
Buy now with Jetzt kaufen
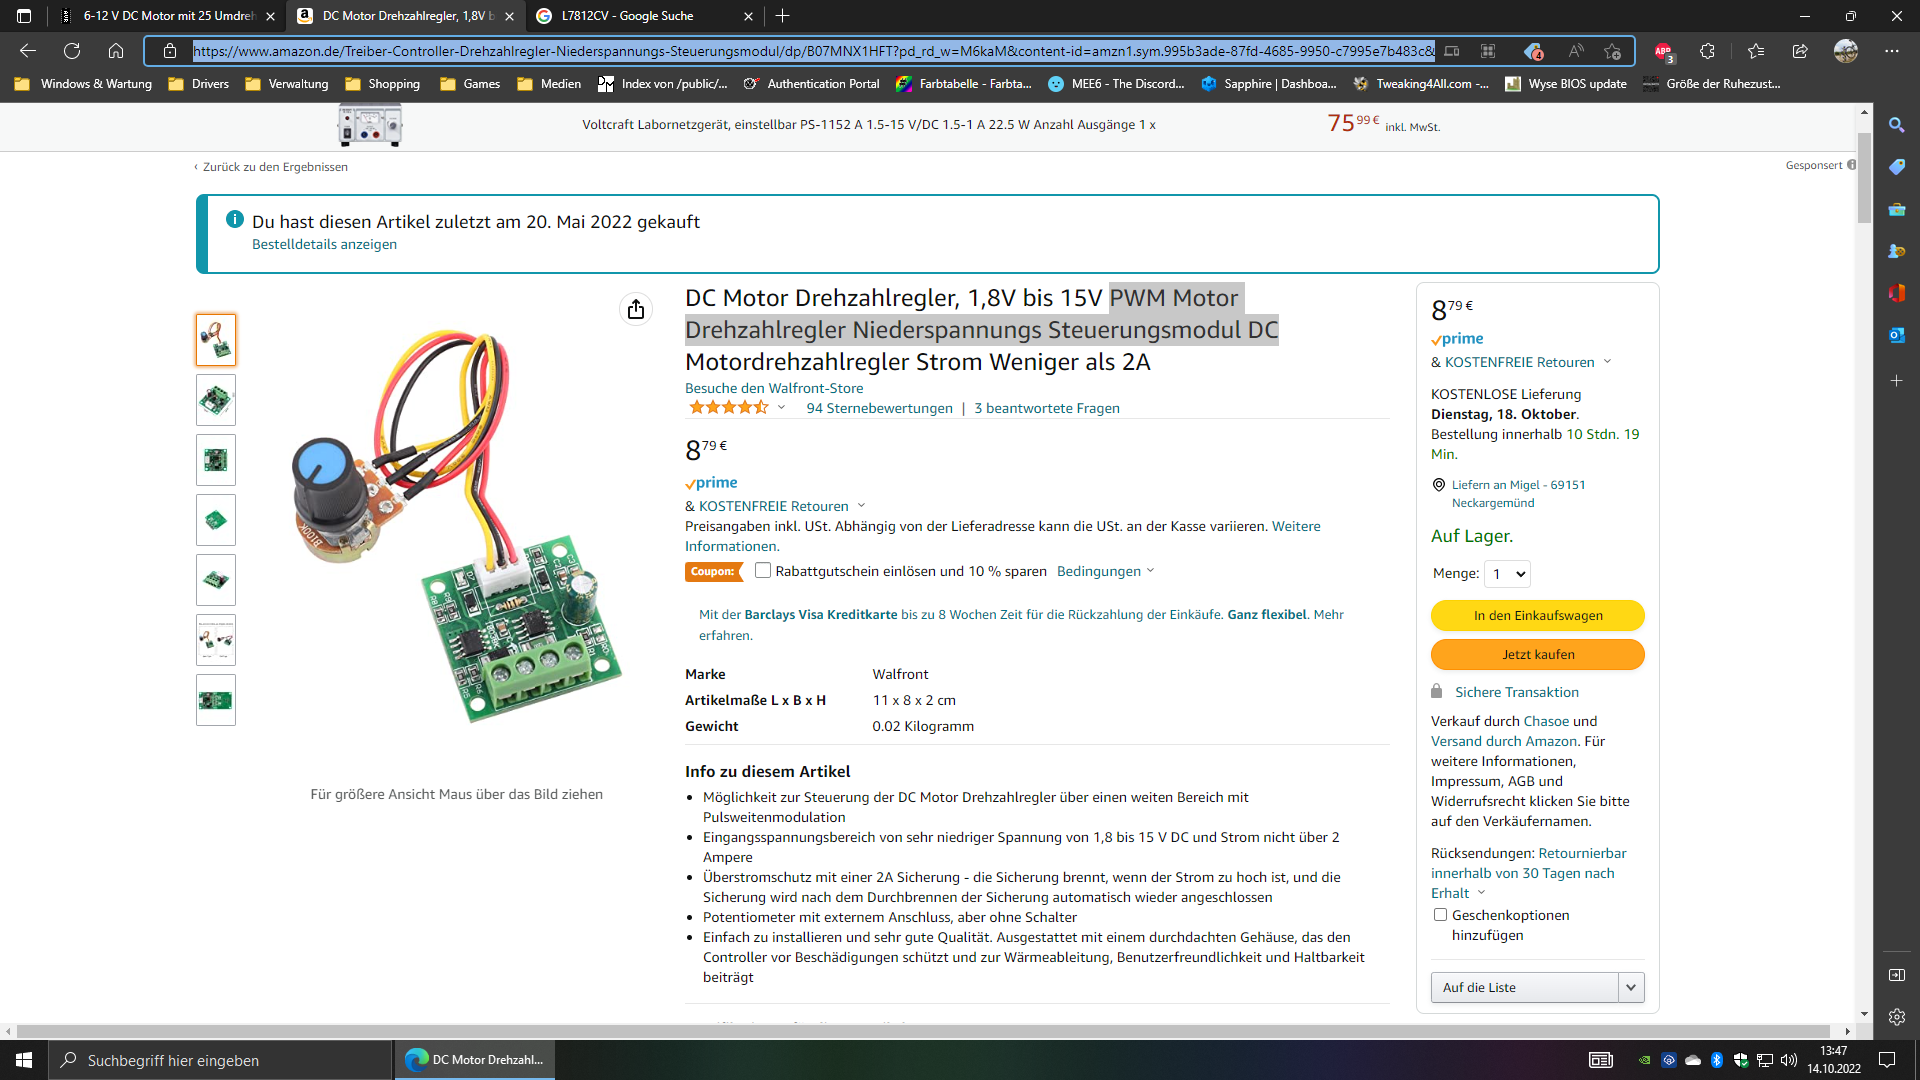[1537, 655]
